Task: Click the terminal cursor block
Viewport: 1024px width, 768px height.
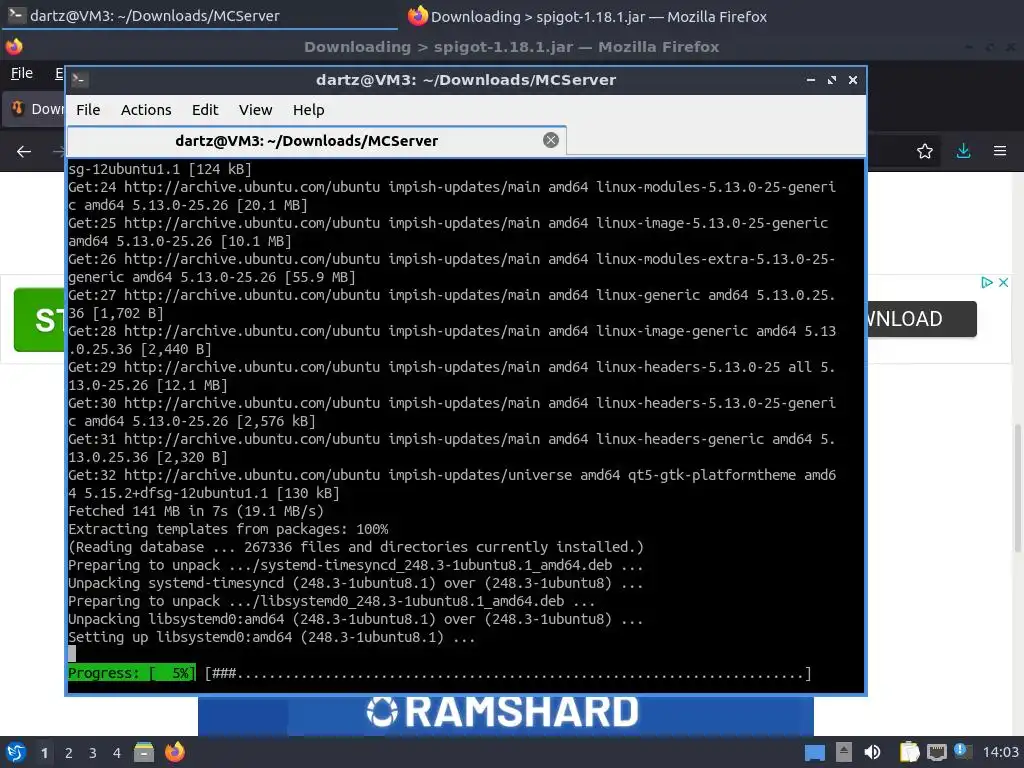Action: (72, 654)
